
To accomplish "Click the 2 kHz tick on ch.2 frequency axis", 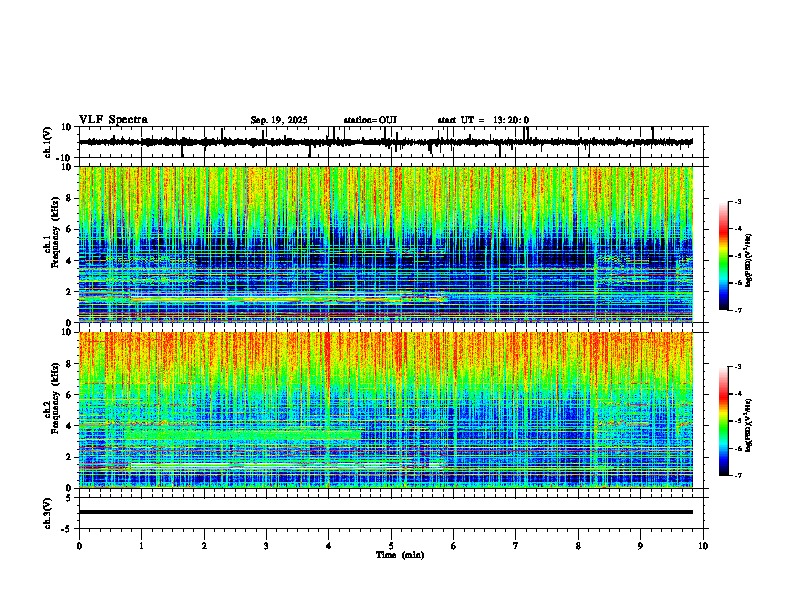I will (x=70, y=457).
